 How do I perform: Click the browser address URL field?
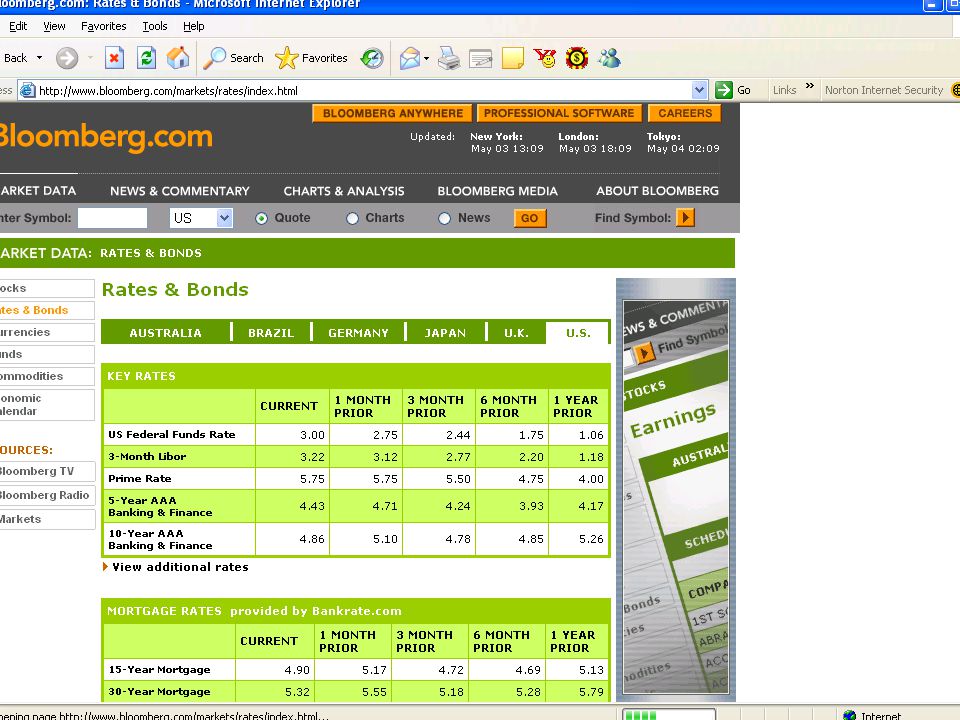point(364,91)
